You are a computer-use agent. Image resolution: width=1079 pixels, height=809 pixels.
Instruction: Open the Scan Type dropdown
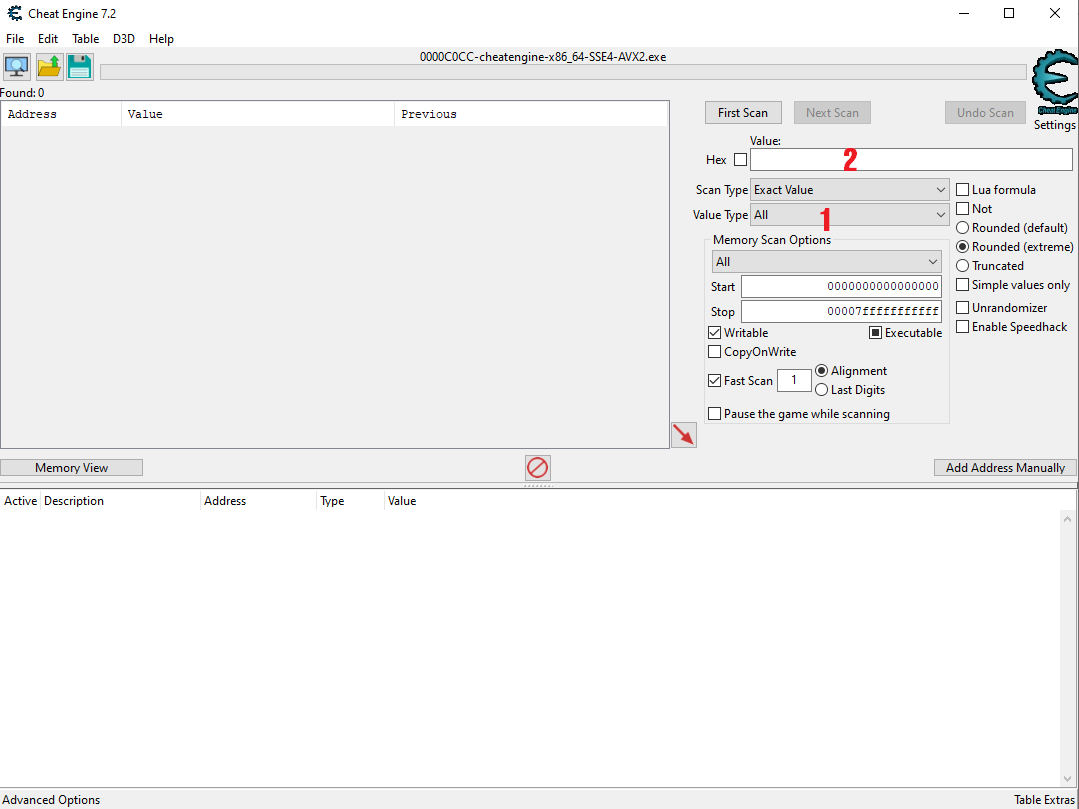pyautogui.click(x=850, y=190)
